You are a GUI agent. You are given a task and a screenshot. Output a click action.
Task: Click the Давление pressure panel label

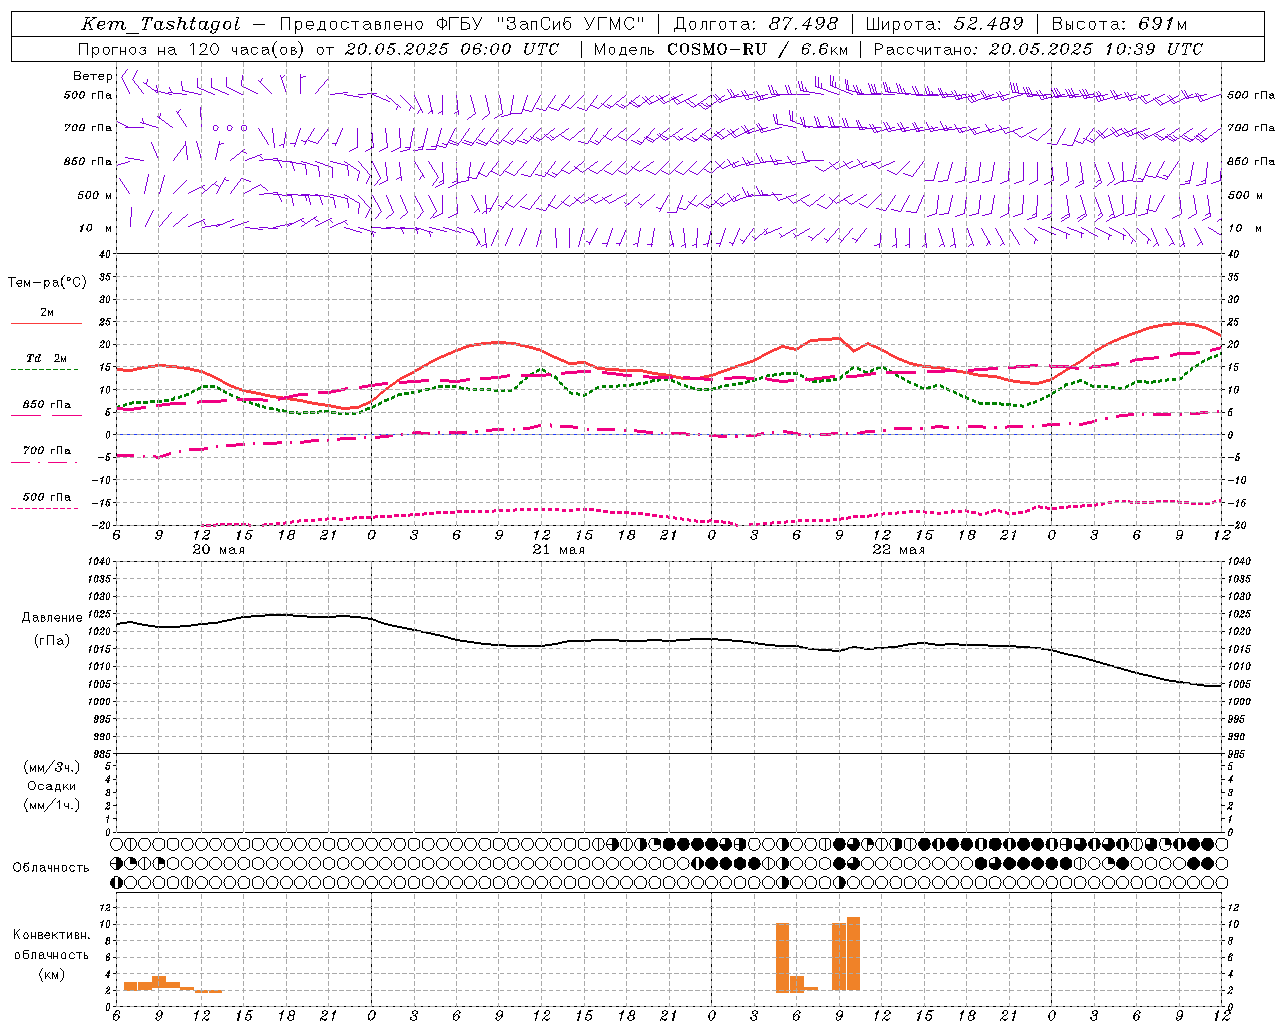(x=52, y=617)
